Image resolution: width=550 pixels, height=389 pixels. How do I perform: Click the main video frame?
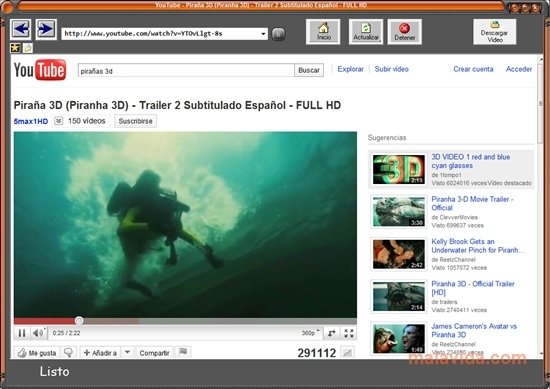point(185,224)
